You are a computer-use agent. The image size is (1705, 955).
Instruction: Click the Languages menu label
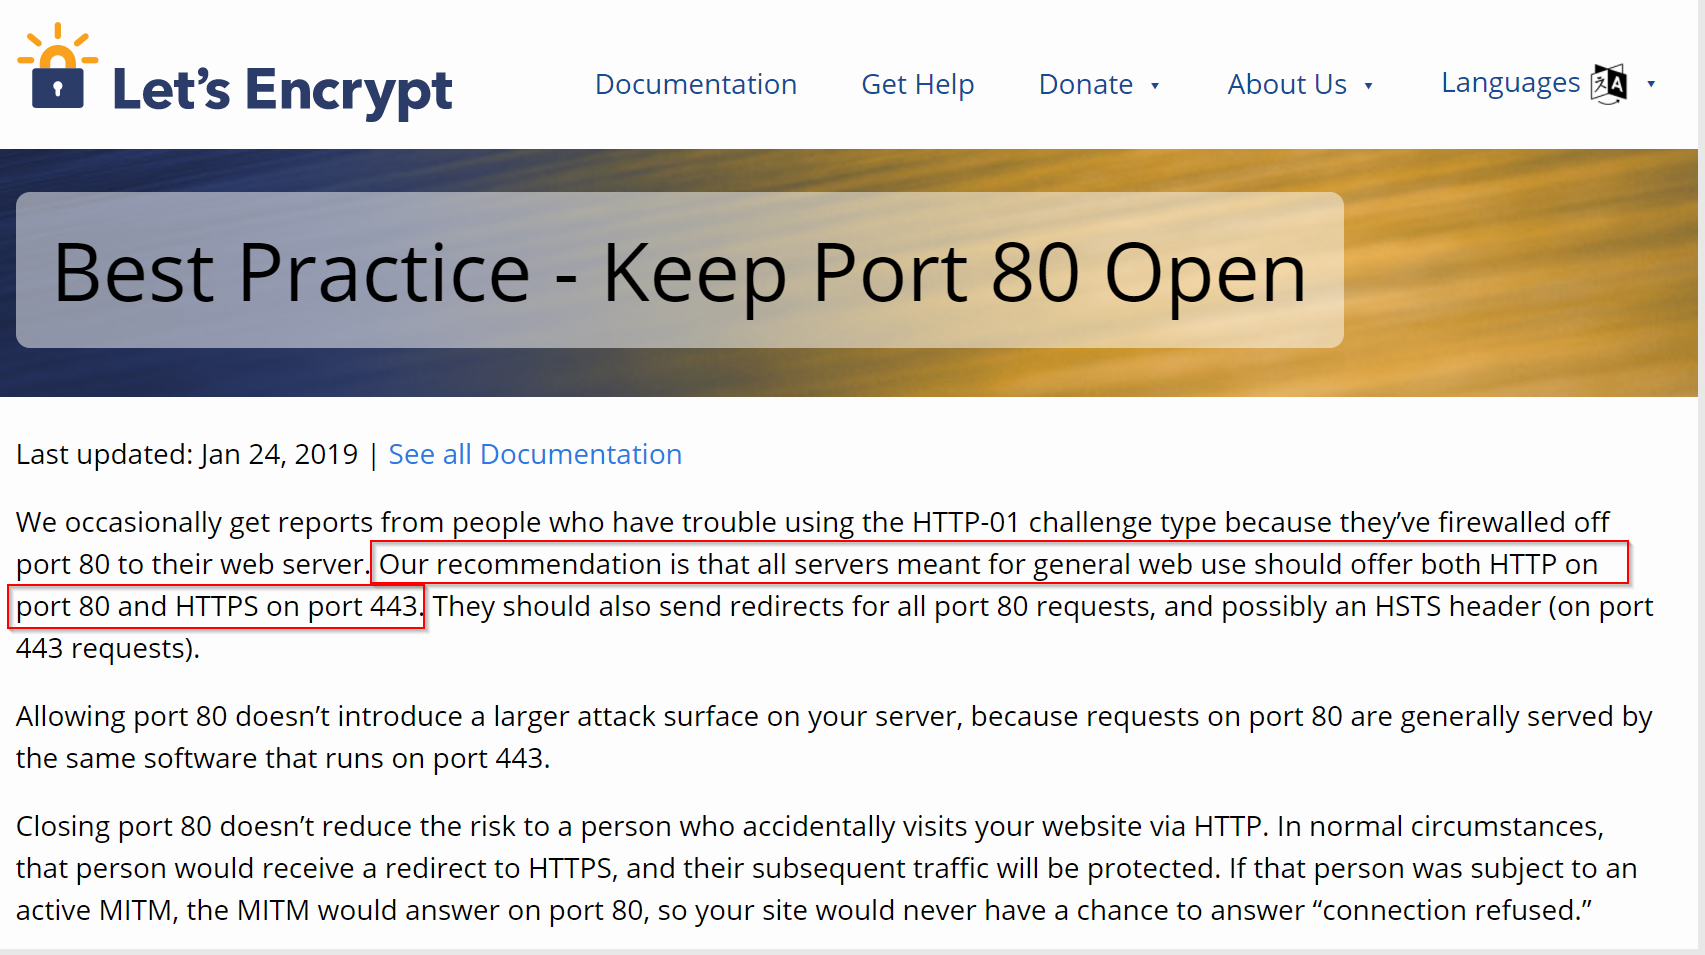1510,83
